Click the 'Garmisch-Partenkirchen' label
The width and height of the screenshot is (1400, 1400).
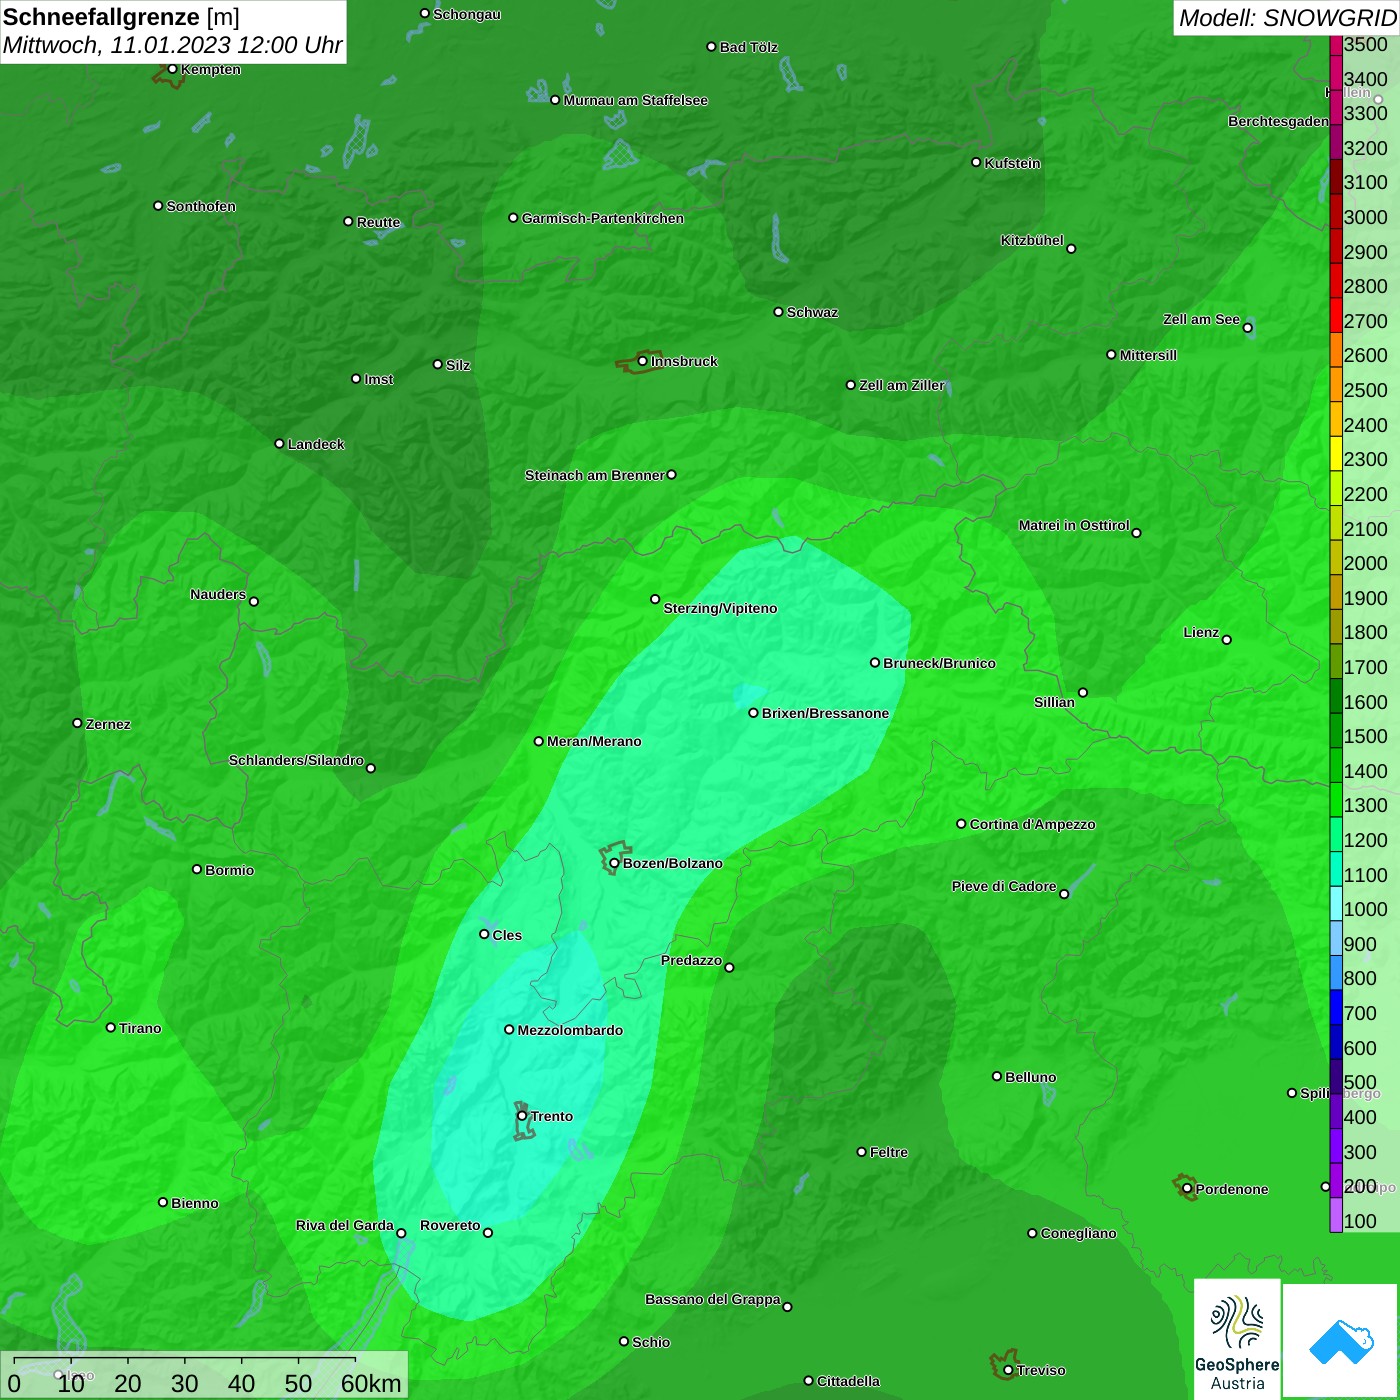603,218
